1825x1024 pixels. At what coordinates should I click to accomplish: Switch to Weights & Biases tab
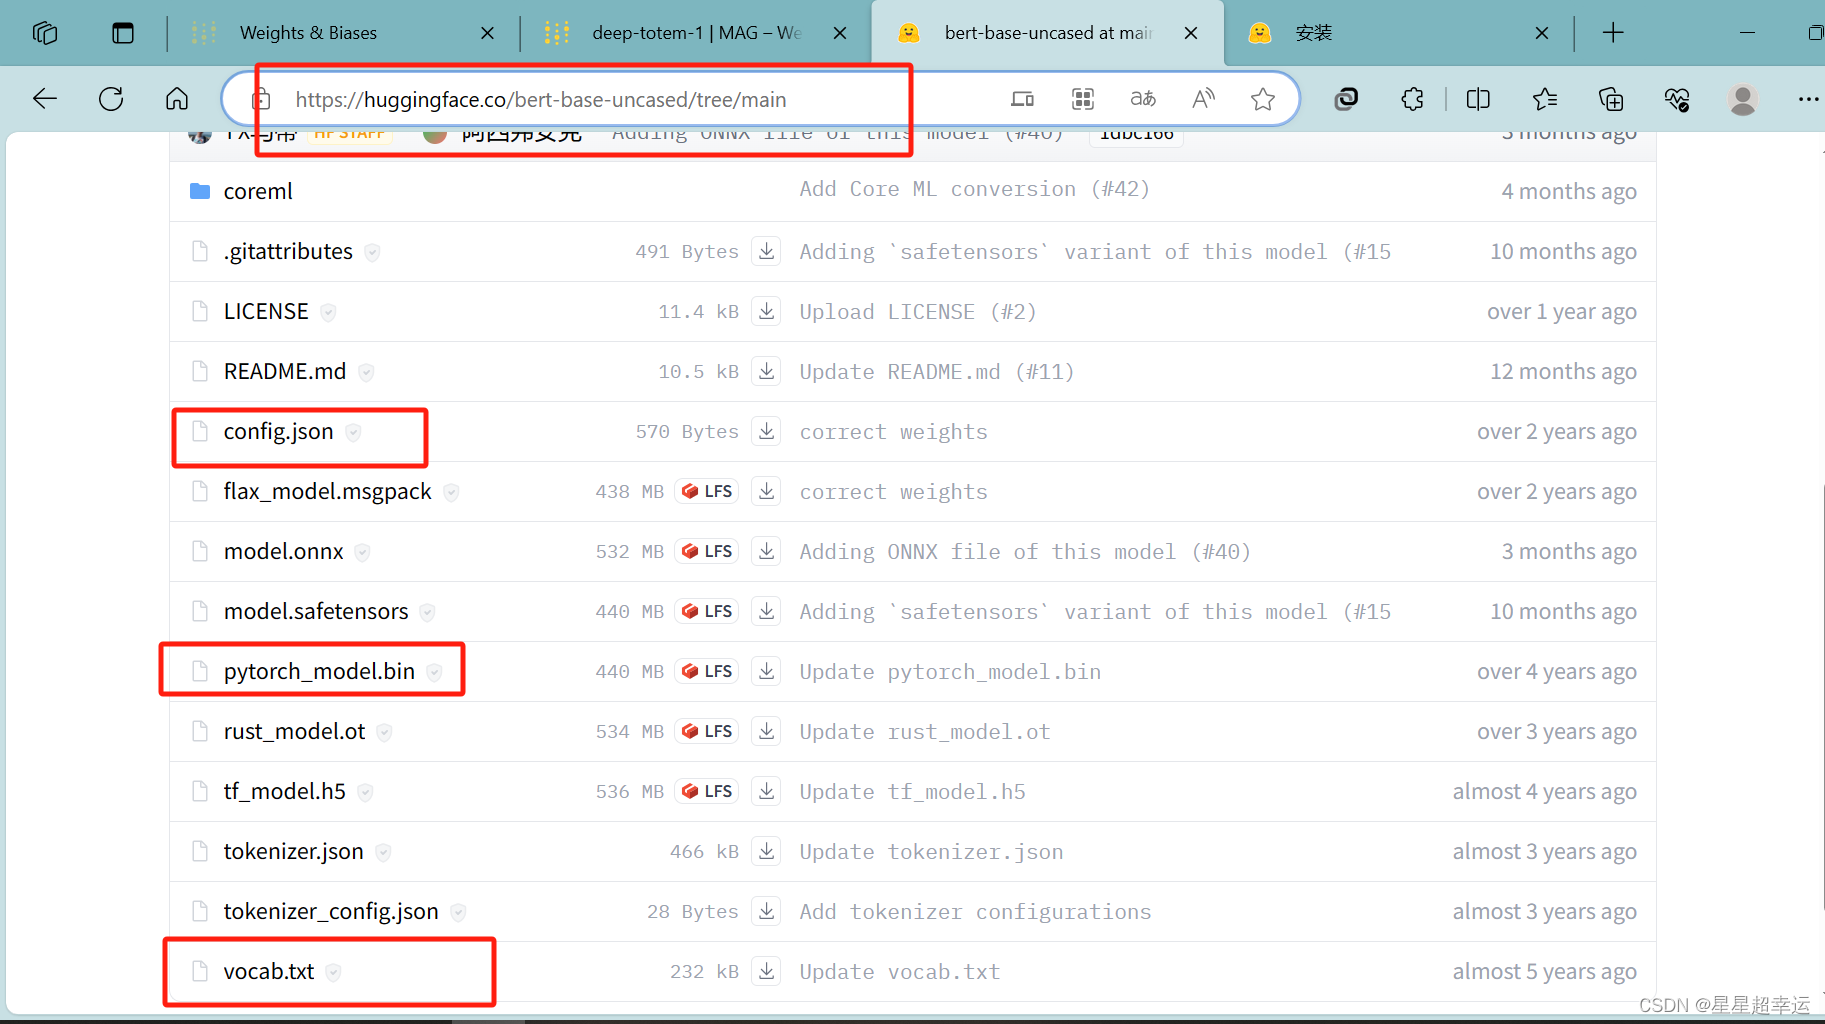pyautogui.click(x=308, y=33)
